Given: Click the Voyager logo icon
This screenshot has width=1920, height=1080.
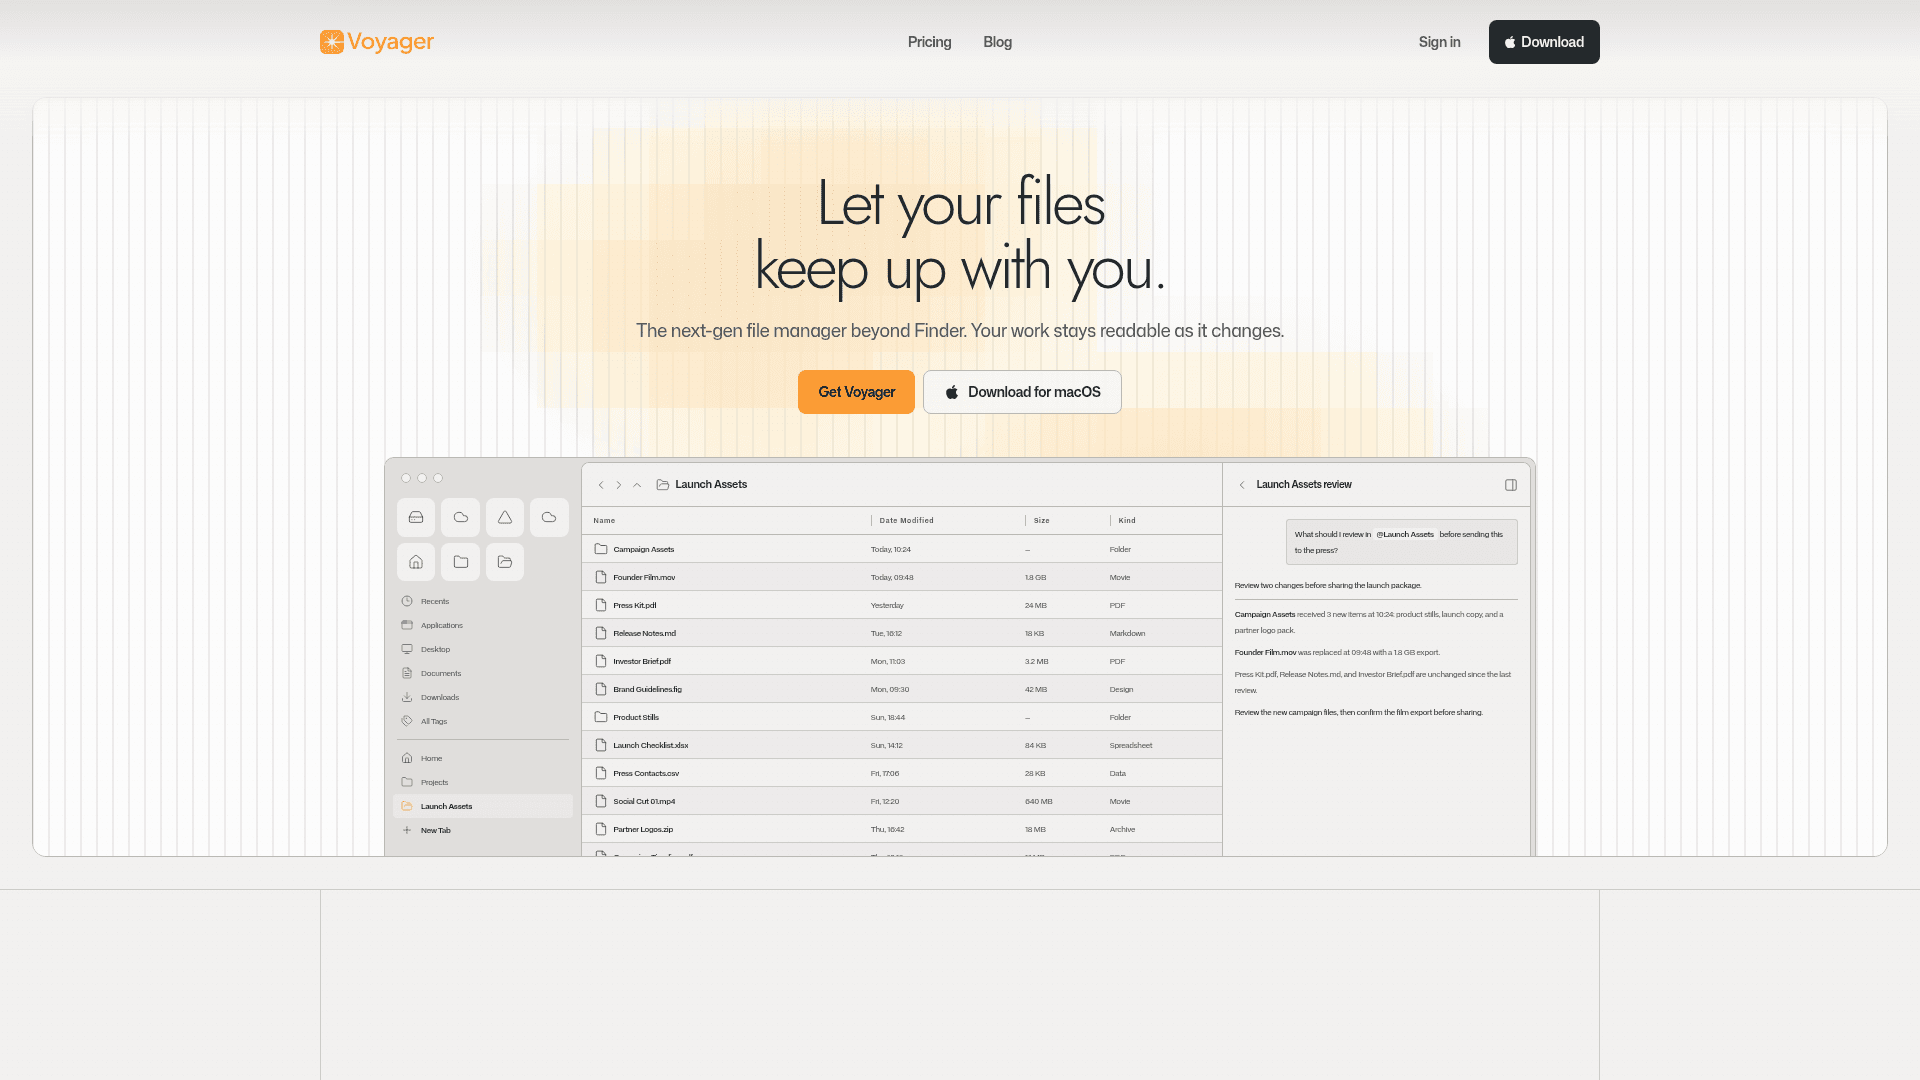Looking at the screenshot, I should (332, 42).
